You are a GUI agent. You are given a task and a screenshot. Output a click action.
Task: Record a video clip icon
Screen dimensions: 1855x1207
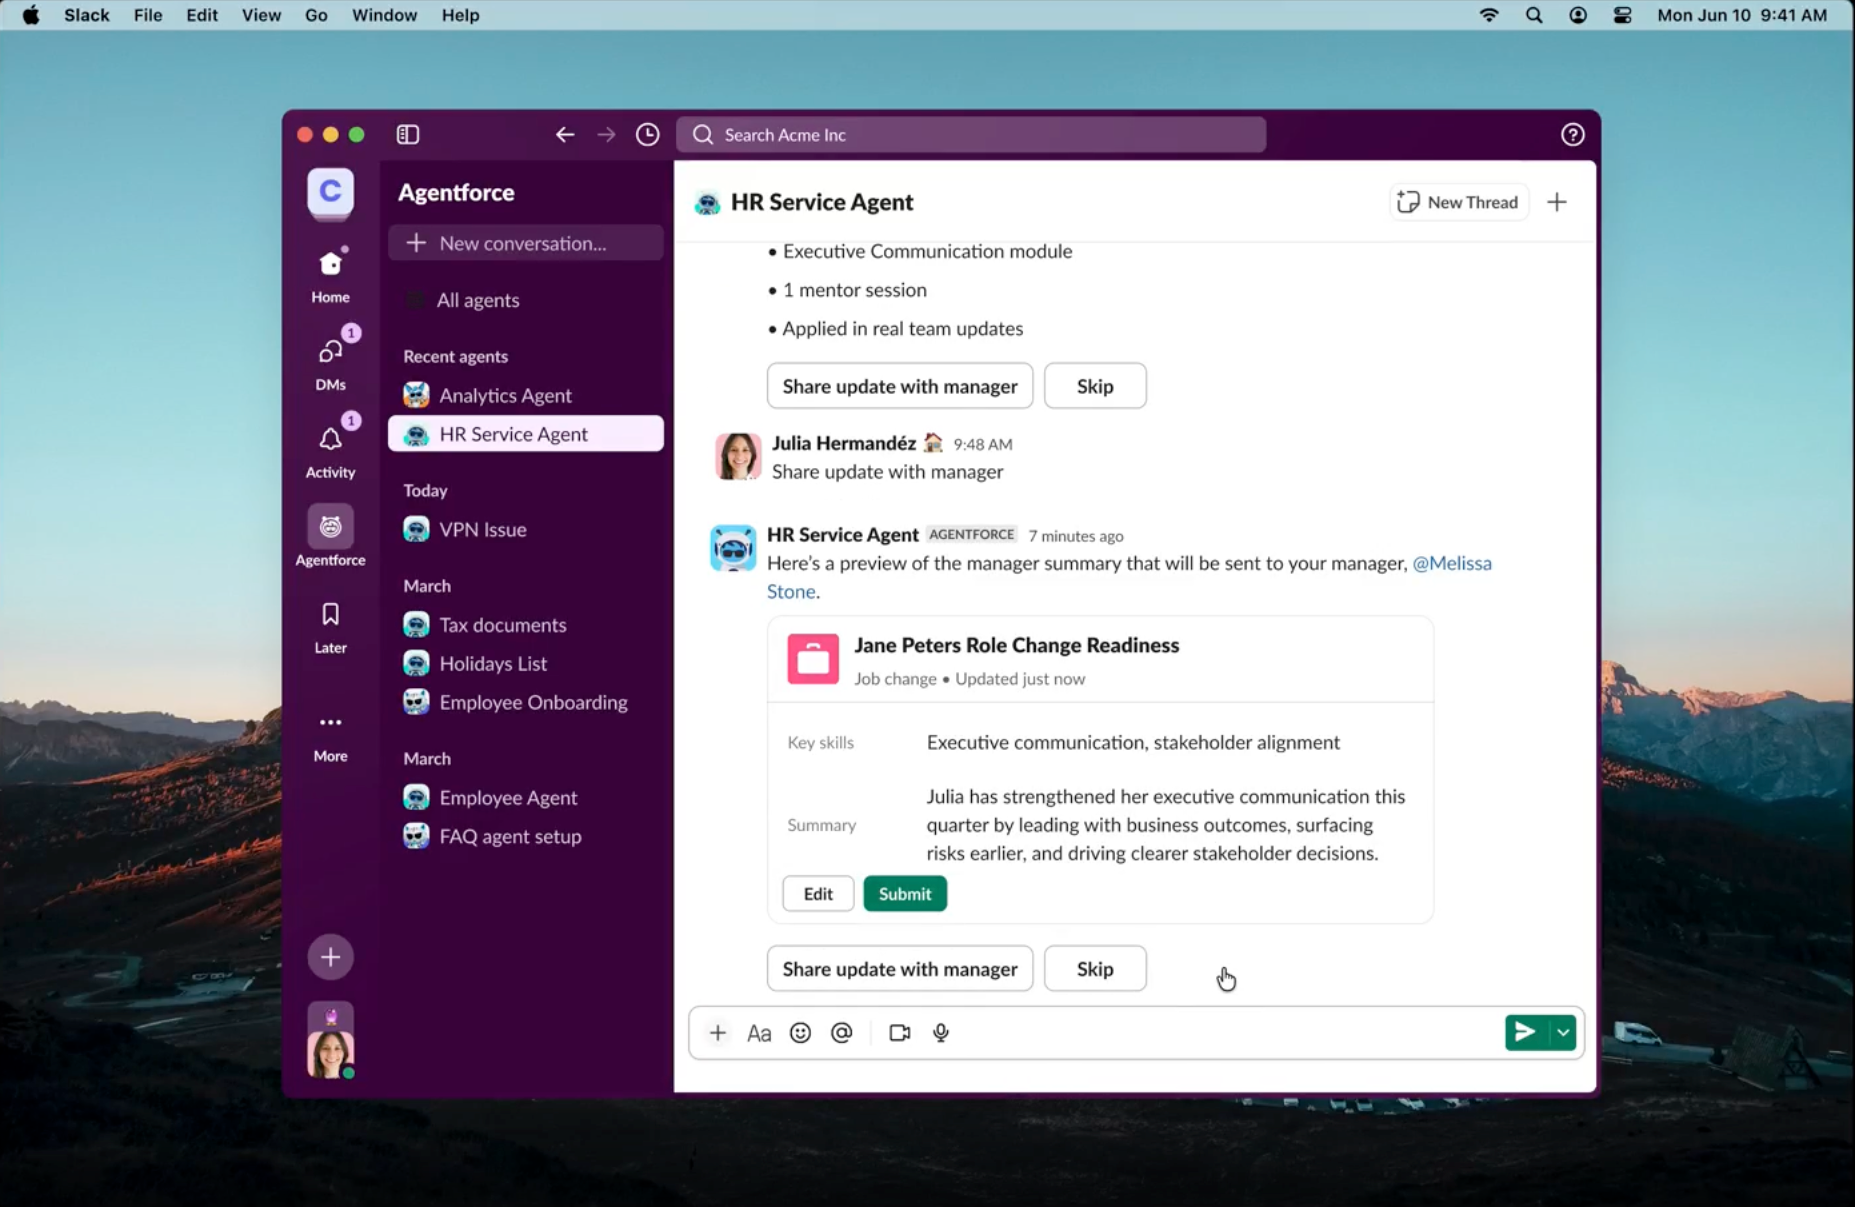coord(899,1033)
